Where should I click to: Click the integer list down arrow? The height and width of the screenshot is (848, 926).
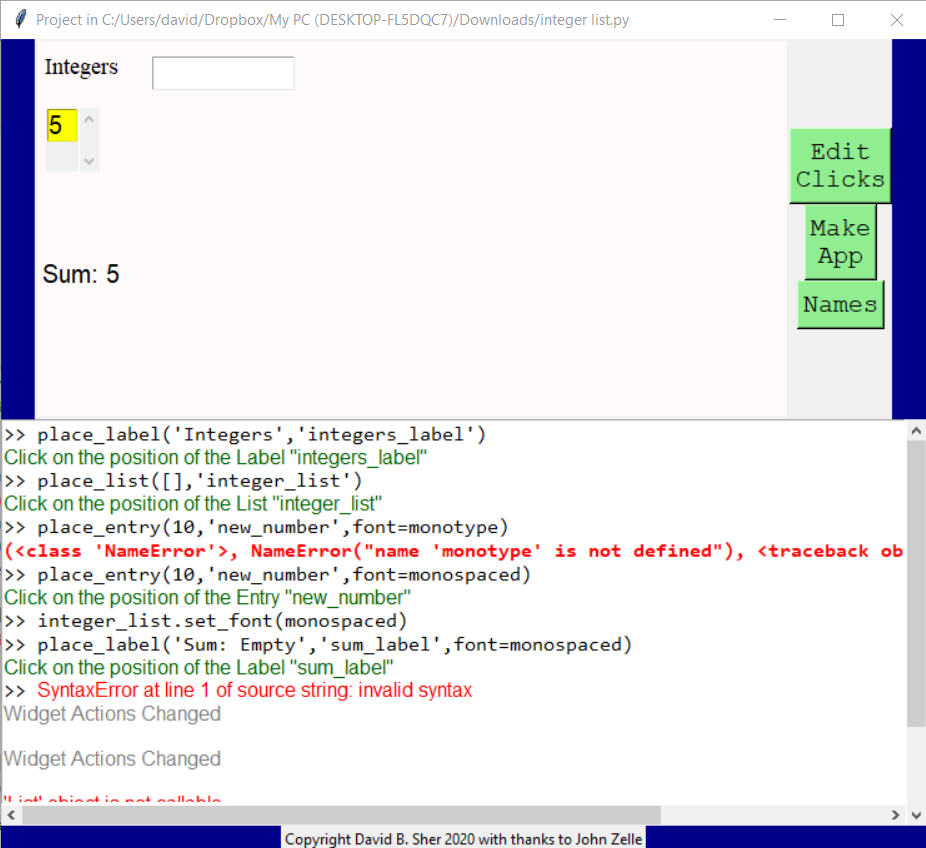(89, 161)
